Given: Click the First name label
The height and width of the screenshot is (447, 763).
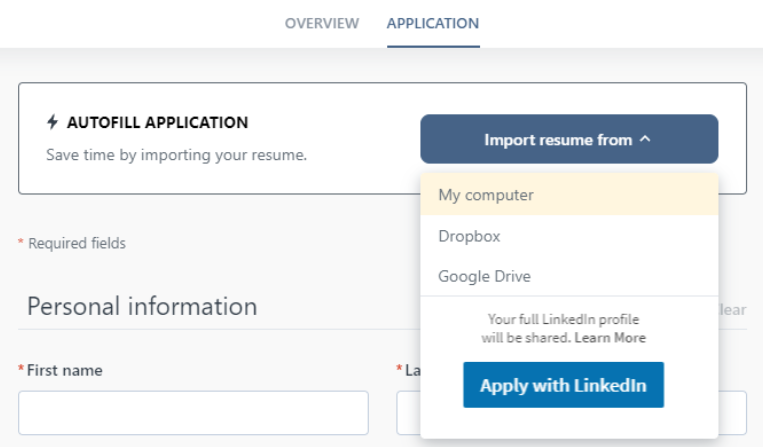Looking at the screenshot, I should coord(64,370).
